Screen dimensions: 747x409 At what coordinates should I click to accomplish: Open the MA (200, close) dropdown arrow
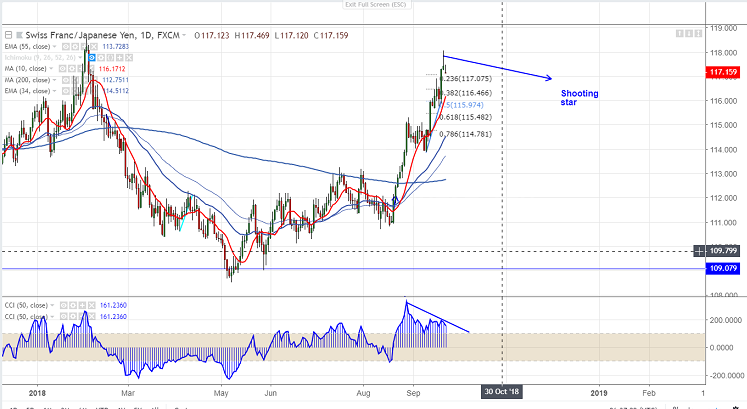click(54, 80)
